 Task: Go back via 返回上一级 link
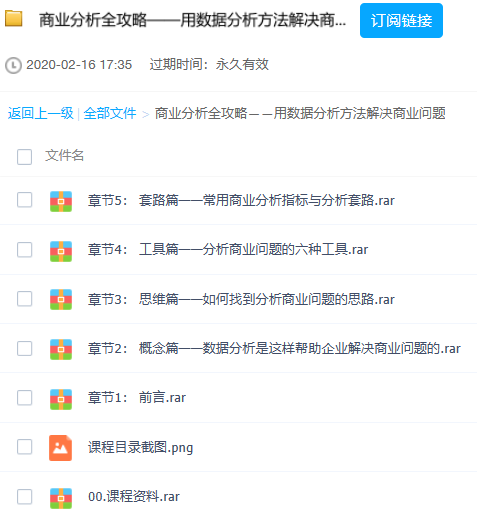[41, 113]
